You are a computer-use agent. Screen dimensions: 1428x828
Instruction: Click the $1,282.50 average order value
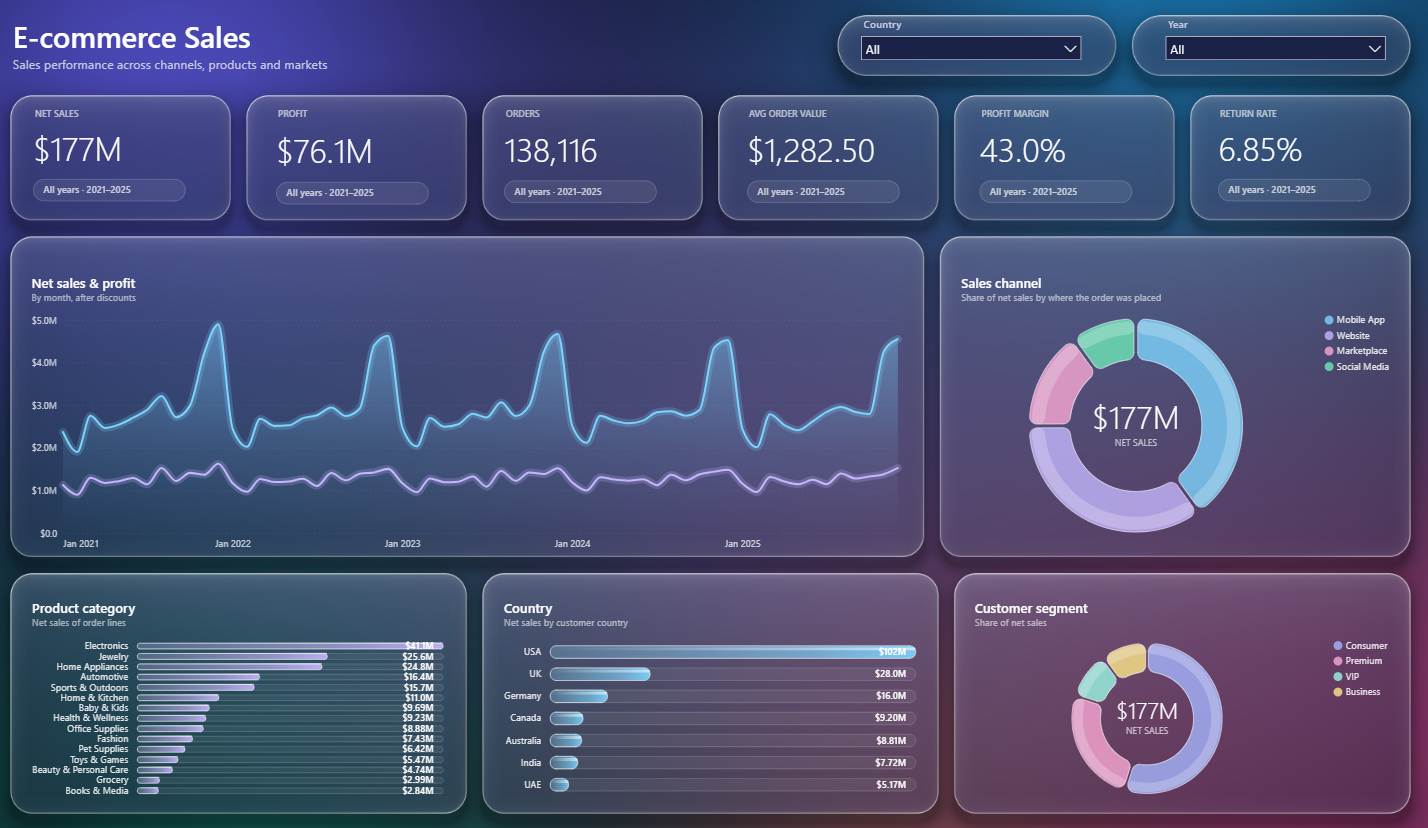tap(811, 151)
